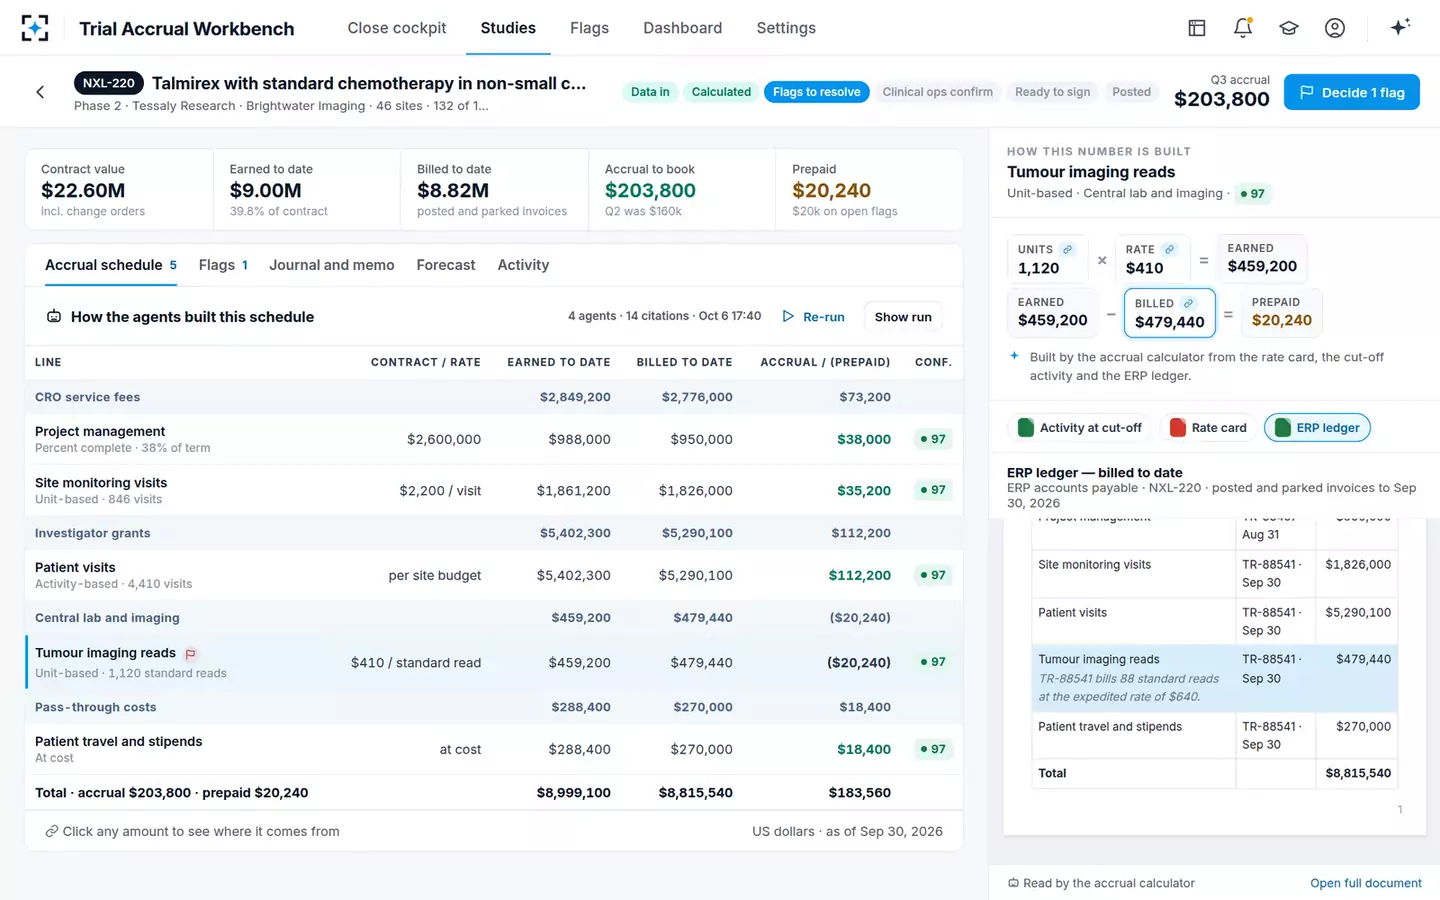This screenshot has height=900, width=1440.
Task: Click the Data in stage pill
Action: tap(650, 92)
